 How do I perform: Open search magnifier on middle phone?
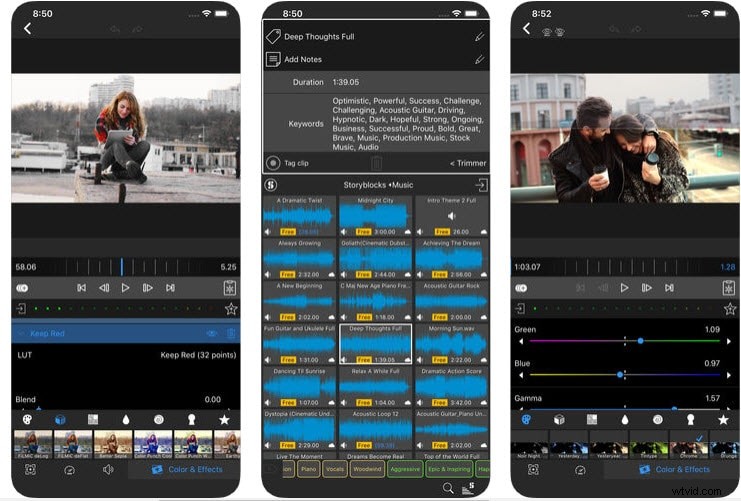point(448,488)
